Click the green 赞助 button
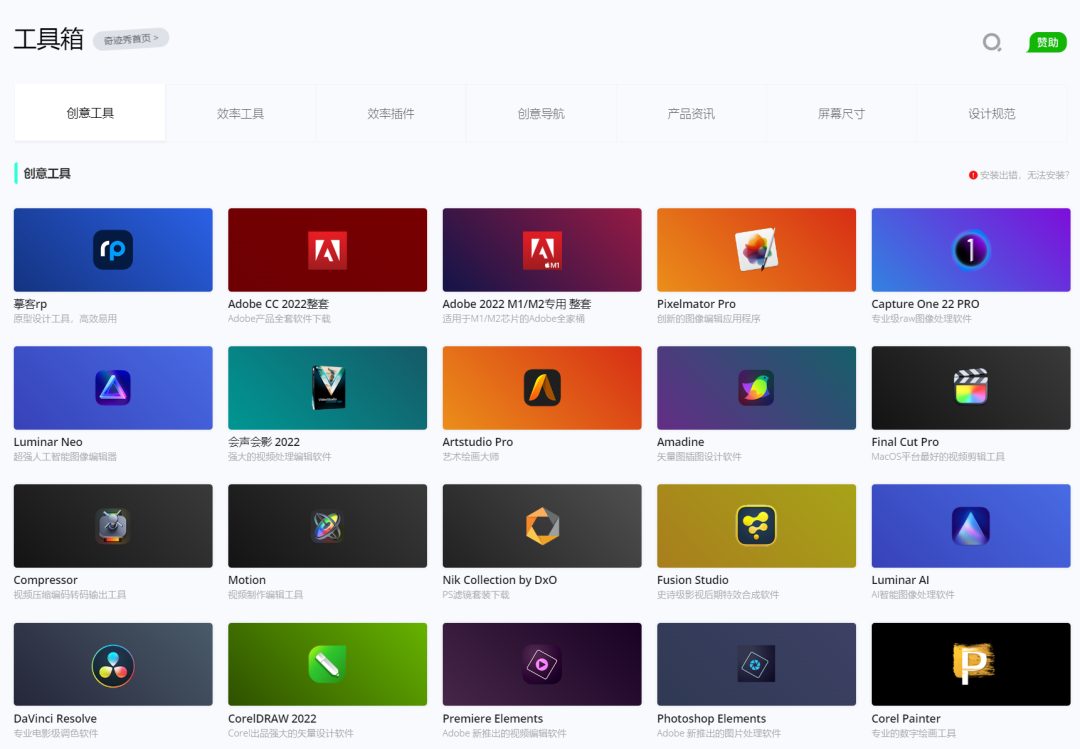Screen dimensions: 1080x749 [x=1047, y=43]
